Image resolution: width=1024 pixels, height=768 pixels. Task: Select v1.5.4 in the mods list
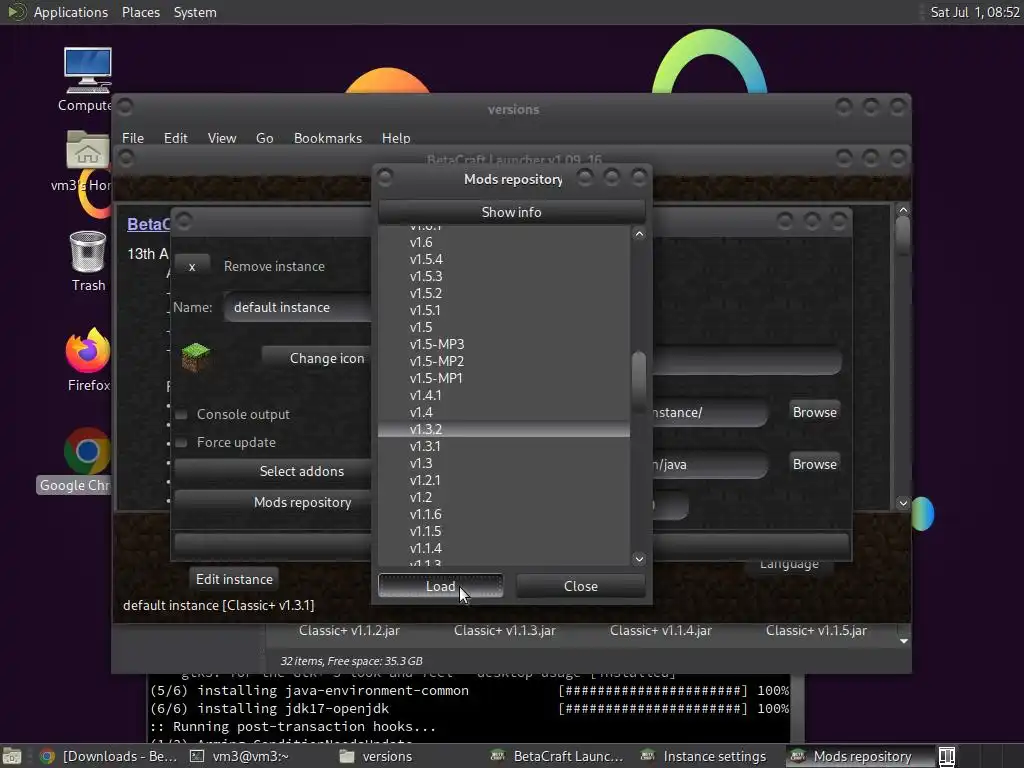pos(504,259)
